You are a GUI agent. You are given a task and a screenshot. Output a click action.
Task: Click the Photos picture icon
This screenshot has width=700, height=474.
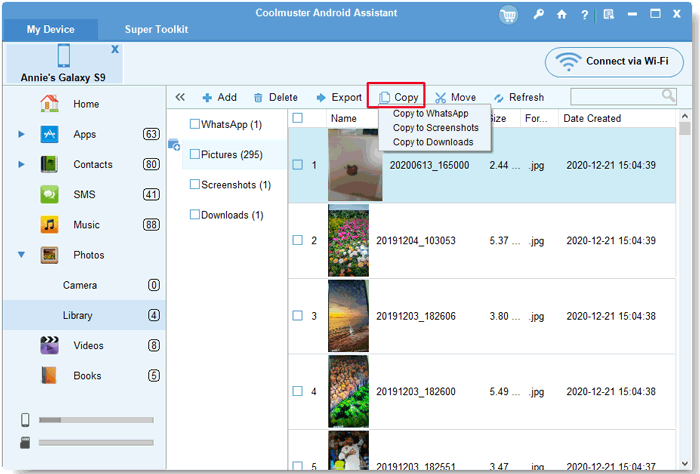pos(49,255)
